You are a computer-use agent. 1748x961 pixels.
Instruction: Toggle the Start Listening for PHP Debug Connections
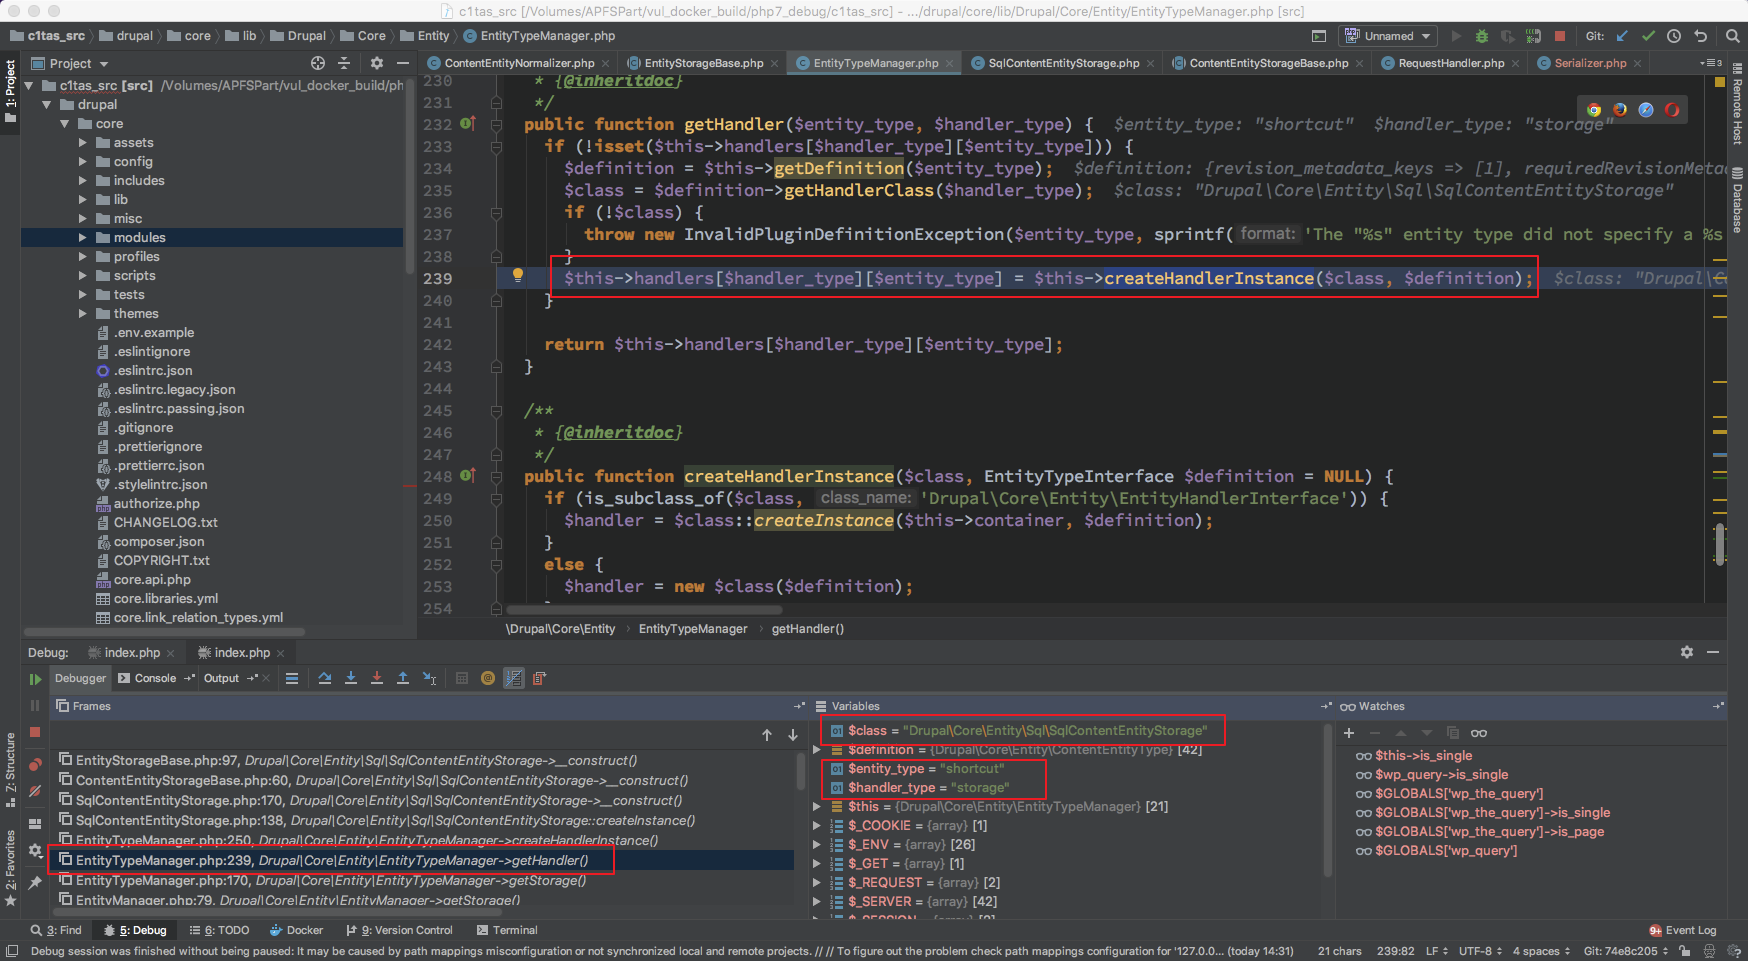pos(1533,36)
